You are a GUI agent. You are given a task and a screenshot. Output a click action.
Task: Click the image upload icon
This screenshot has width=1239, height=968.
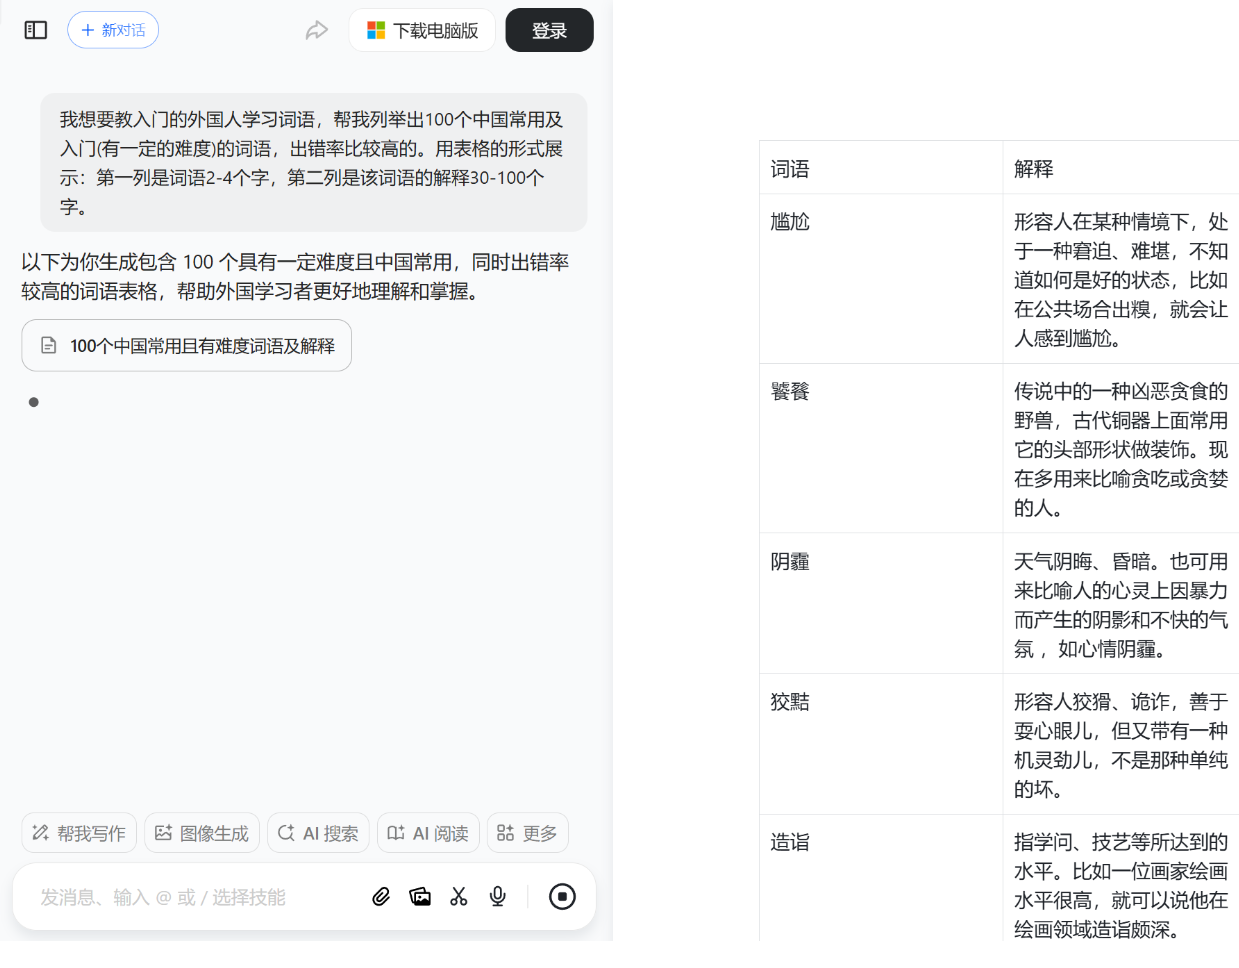pos(420,897)
